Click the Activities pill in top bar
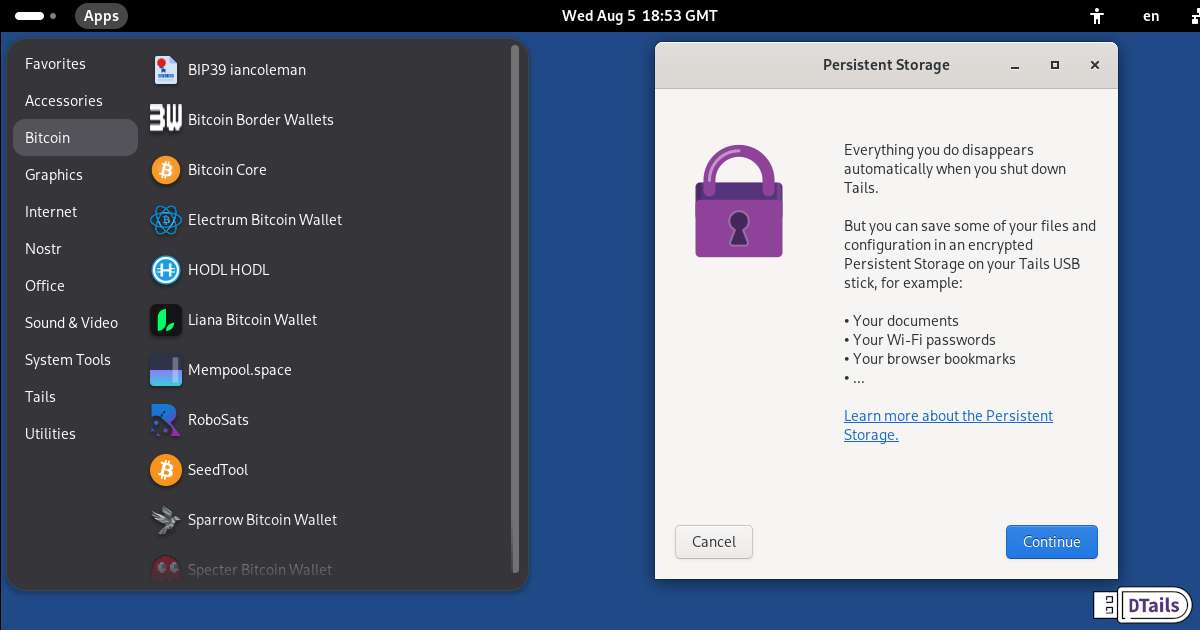This screenshot has height=630, width=1200. tap(36, 16)
